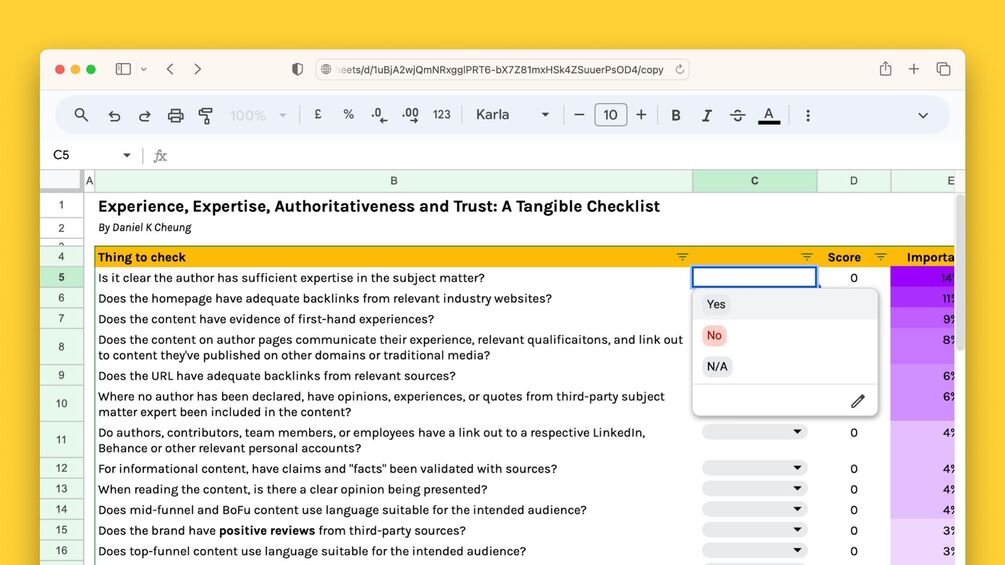Open the filter on Thing to check column

[x=682, y=257]
